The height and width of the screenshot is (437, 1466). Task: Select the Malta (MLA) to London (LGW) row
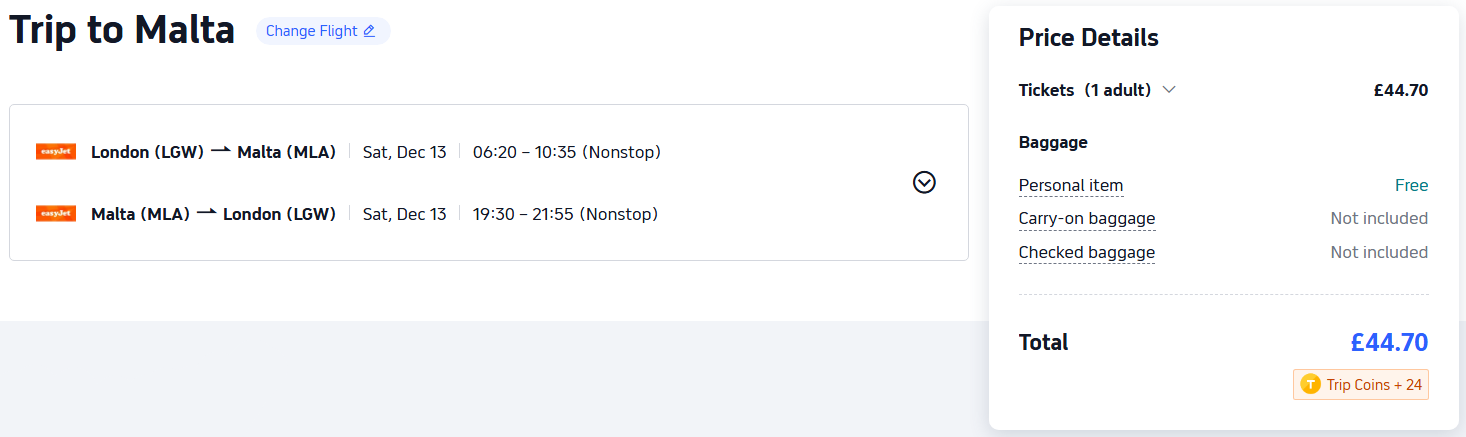[x=213, y=214]
